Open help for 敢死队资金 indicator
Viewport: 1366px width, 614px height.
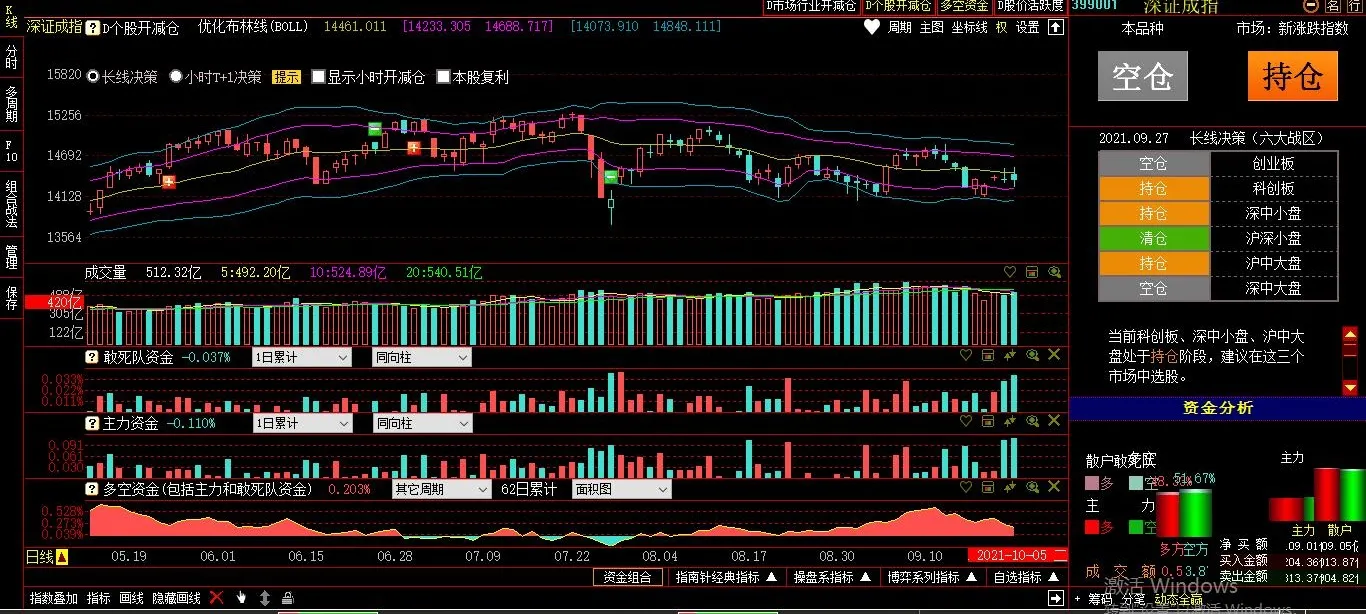92,357
